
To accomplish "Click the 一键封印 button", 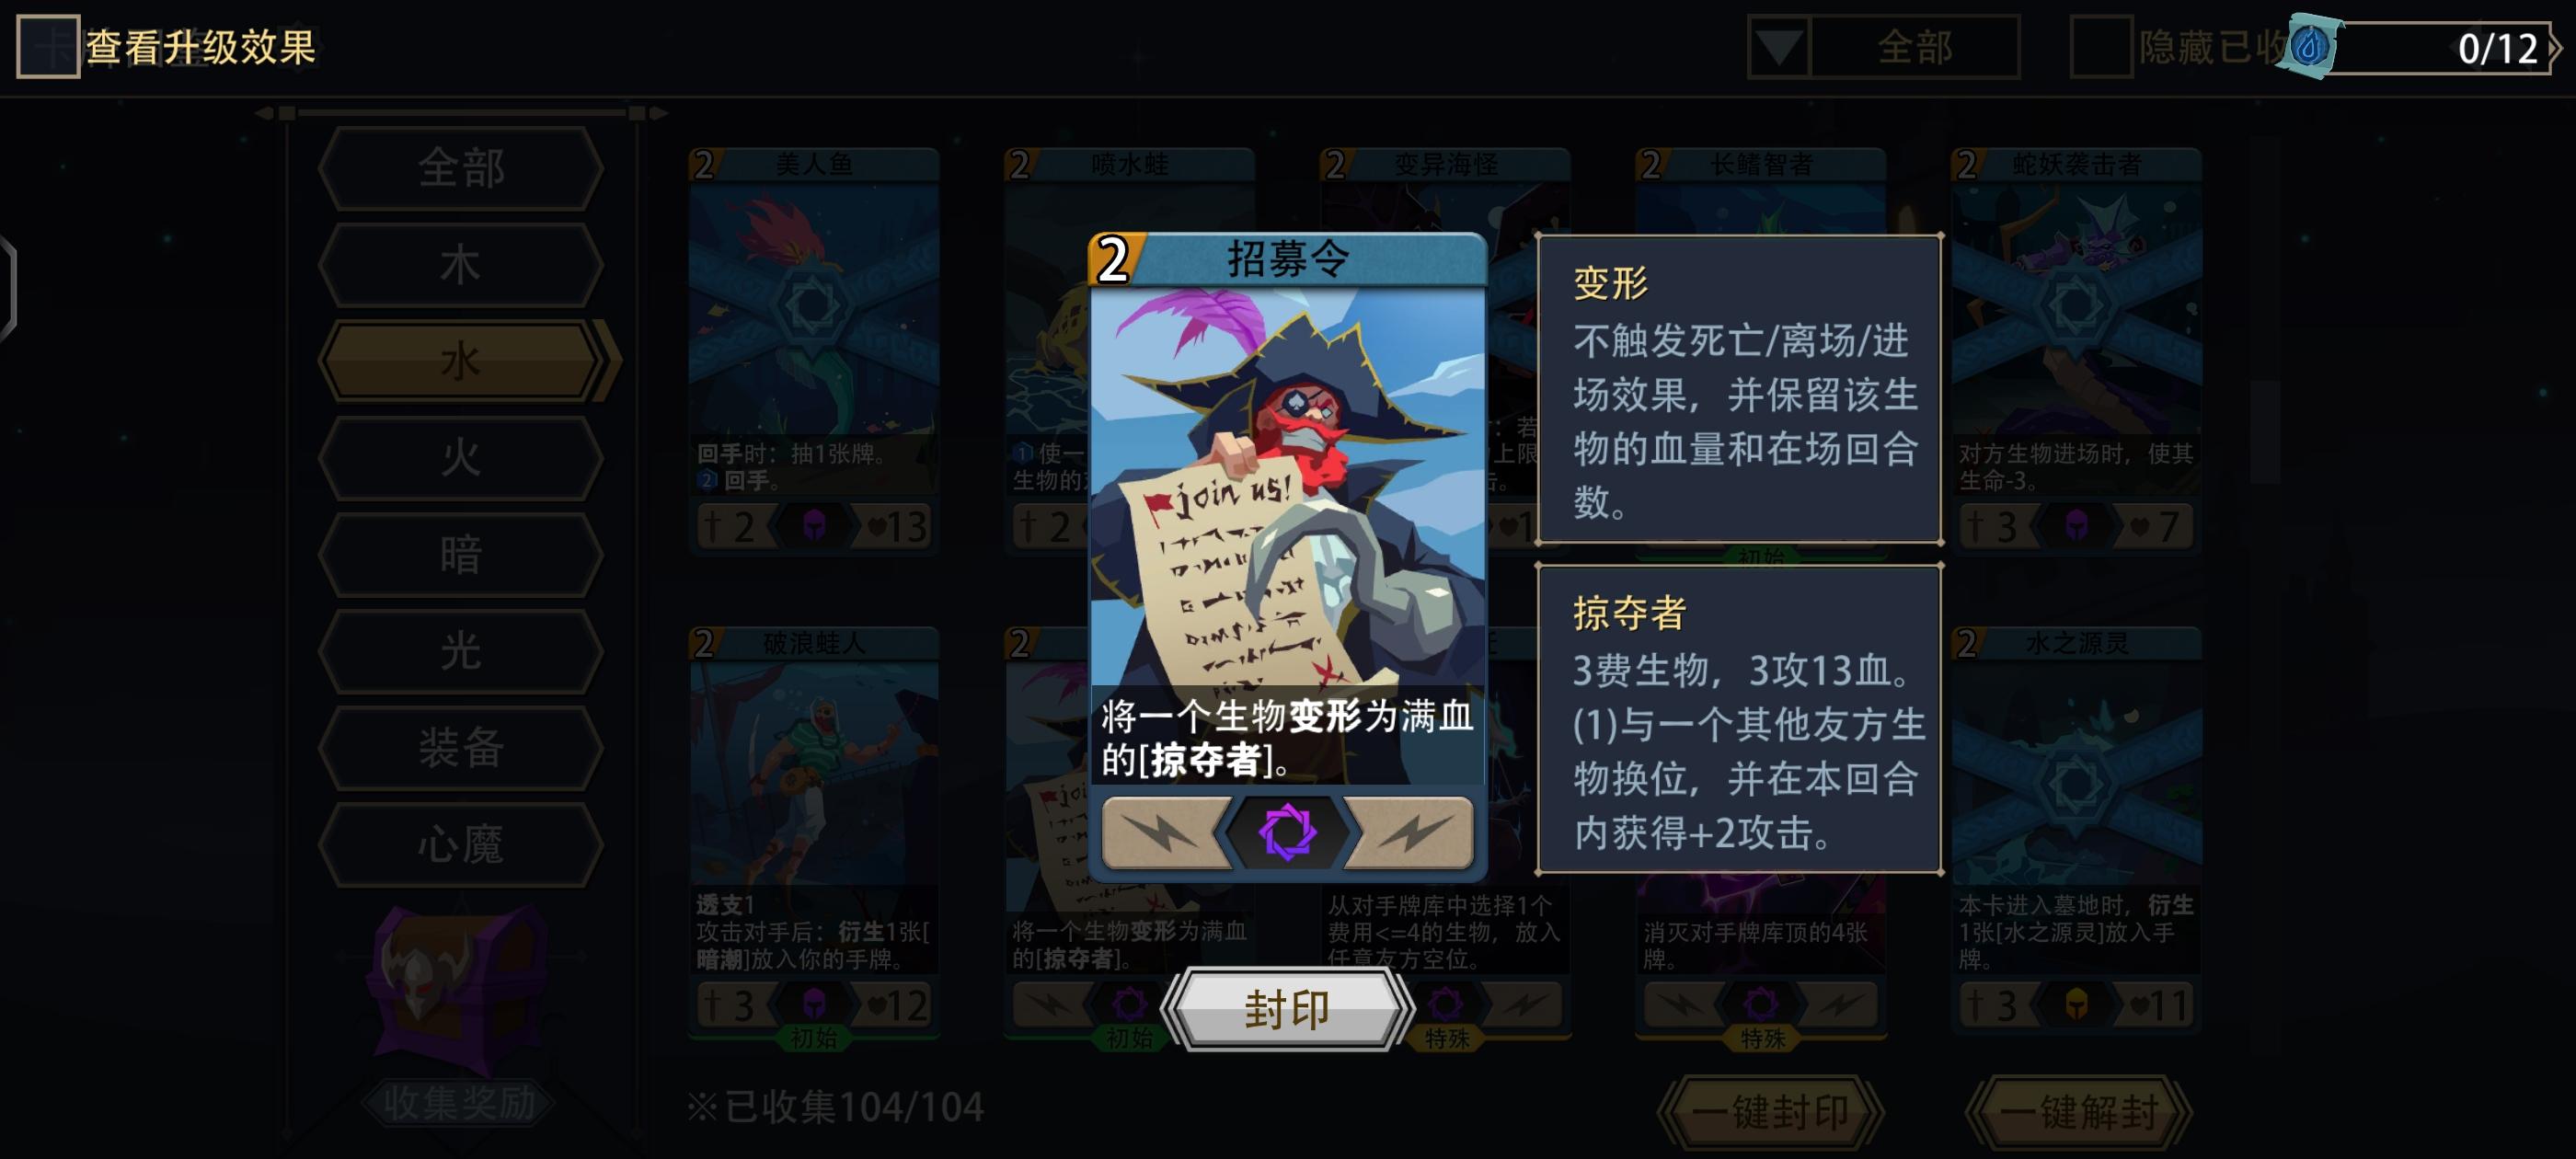I will click(x=1770, y=1111).
